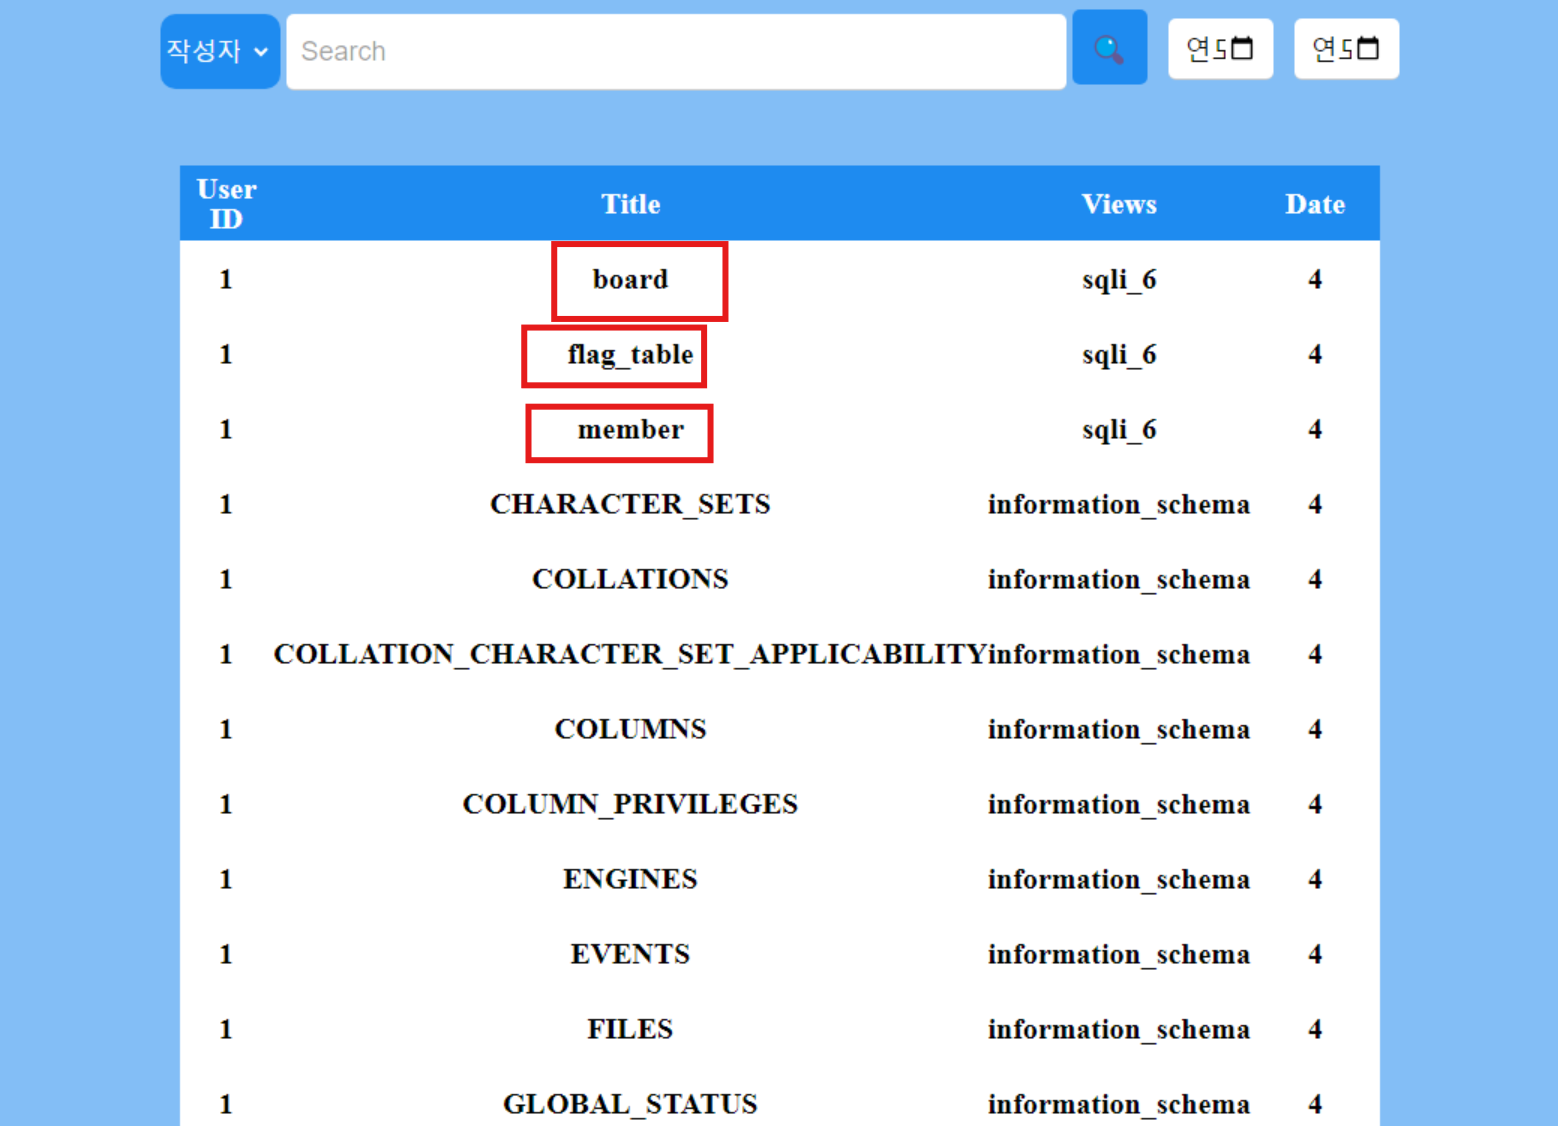Click the Date column header

click(1315, 204)
